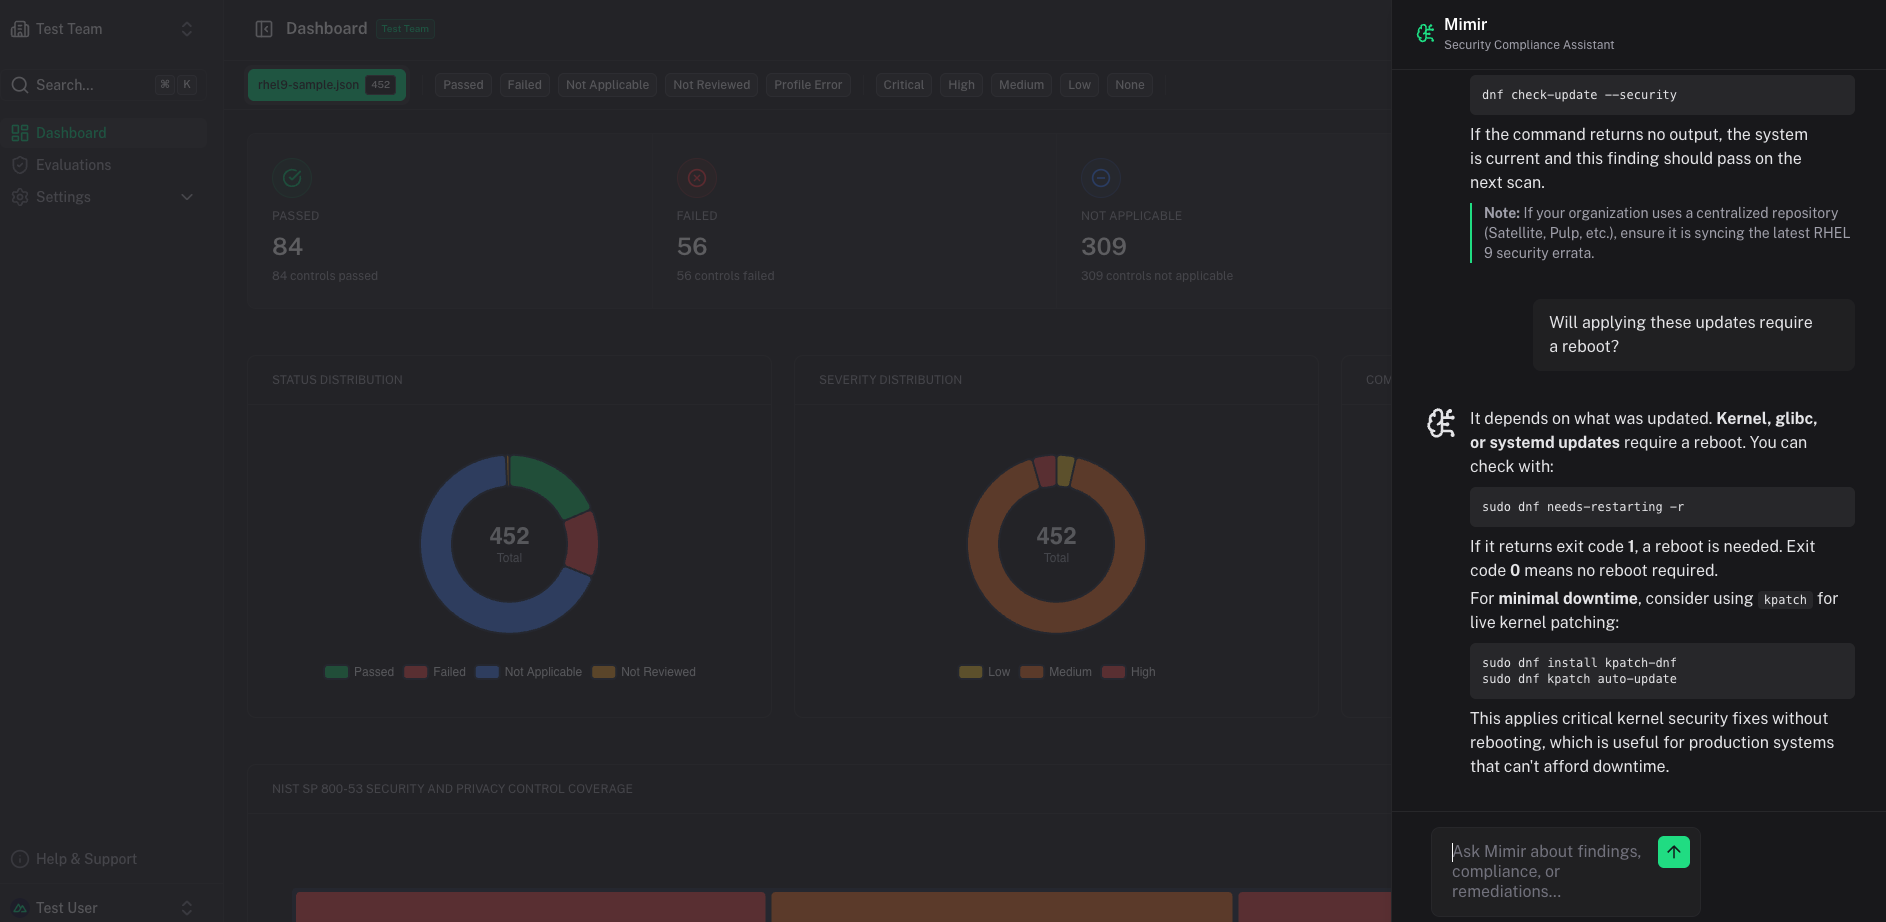This screenshot has height=922, width=1886.
Task: Toggle the Passed status filter
Action: (x=462, y=84)
